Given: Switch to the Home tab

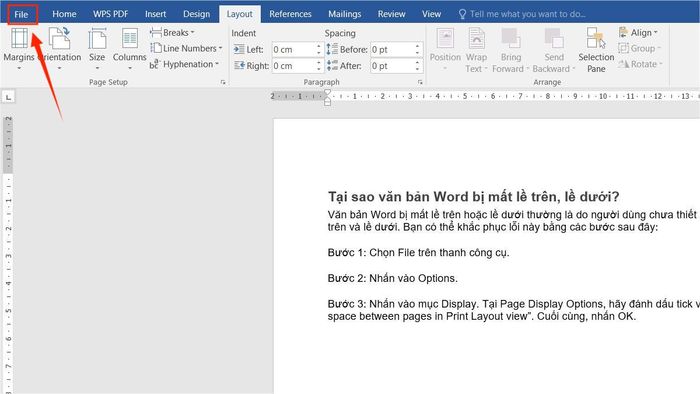Looking at the screenshot, I should 64,14.
